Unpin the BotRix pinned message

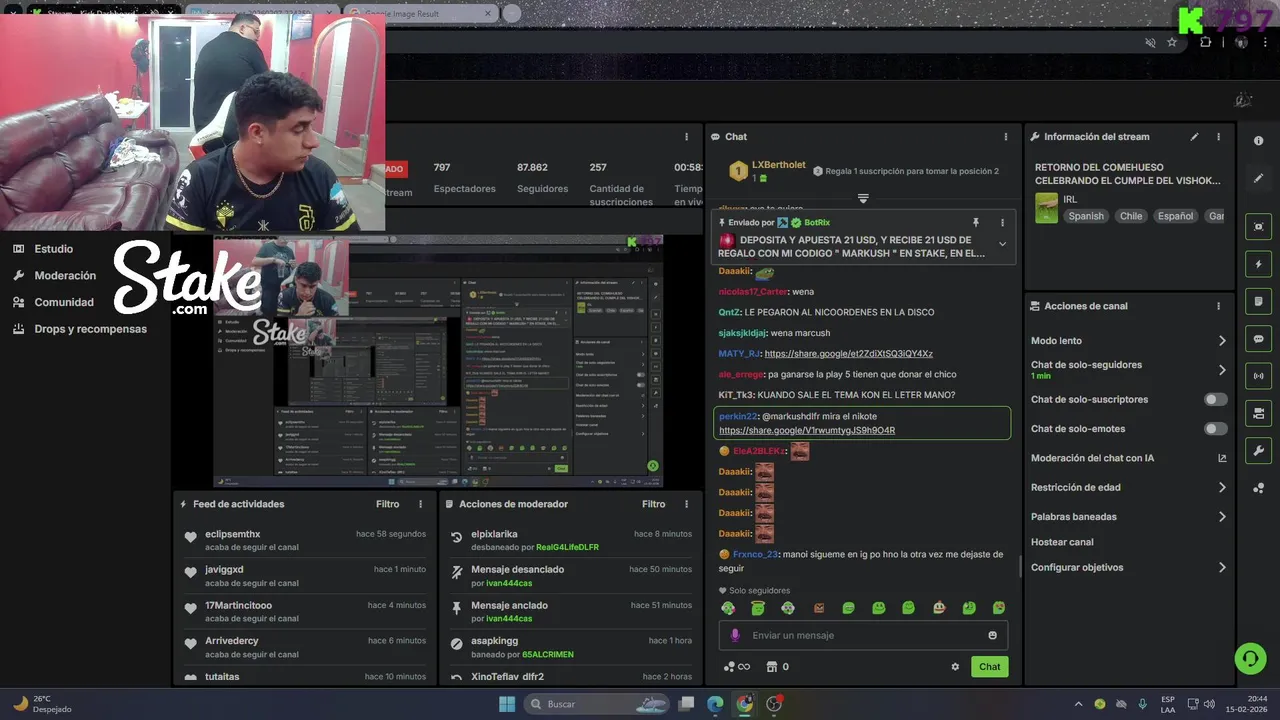(x=976, y=222)
